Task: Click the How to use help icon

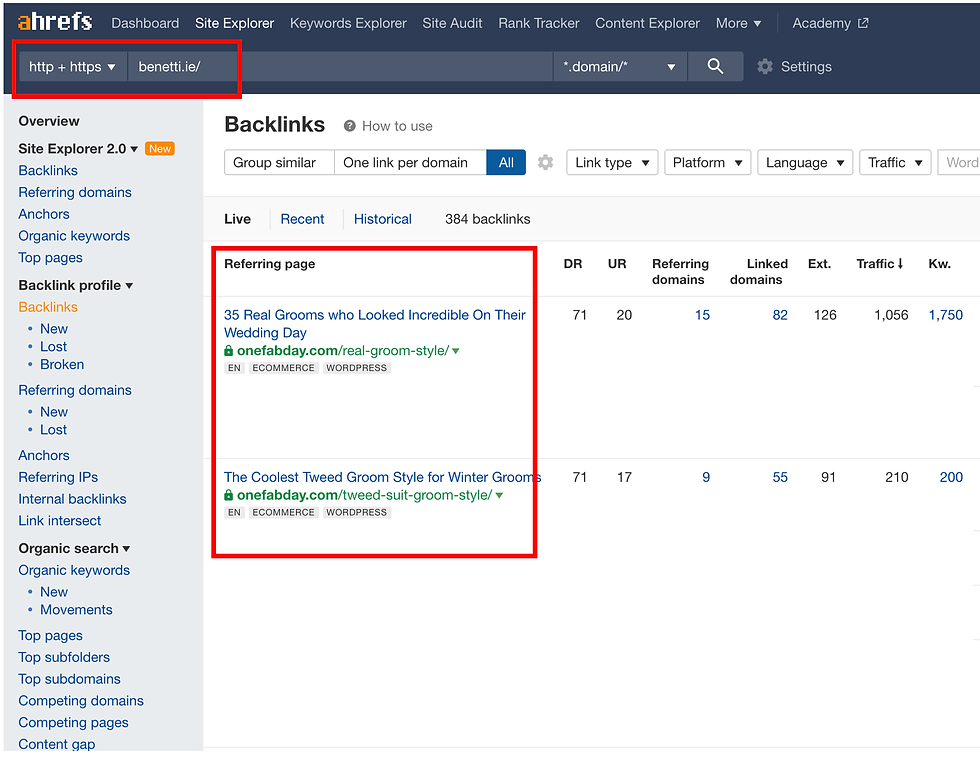Action: click(x=349, y=126)
